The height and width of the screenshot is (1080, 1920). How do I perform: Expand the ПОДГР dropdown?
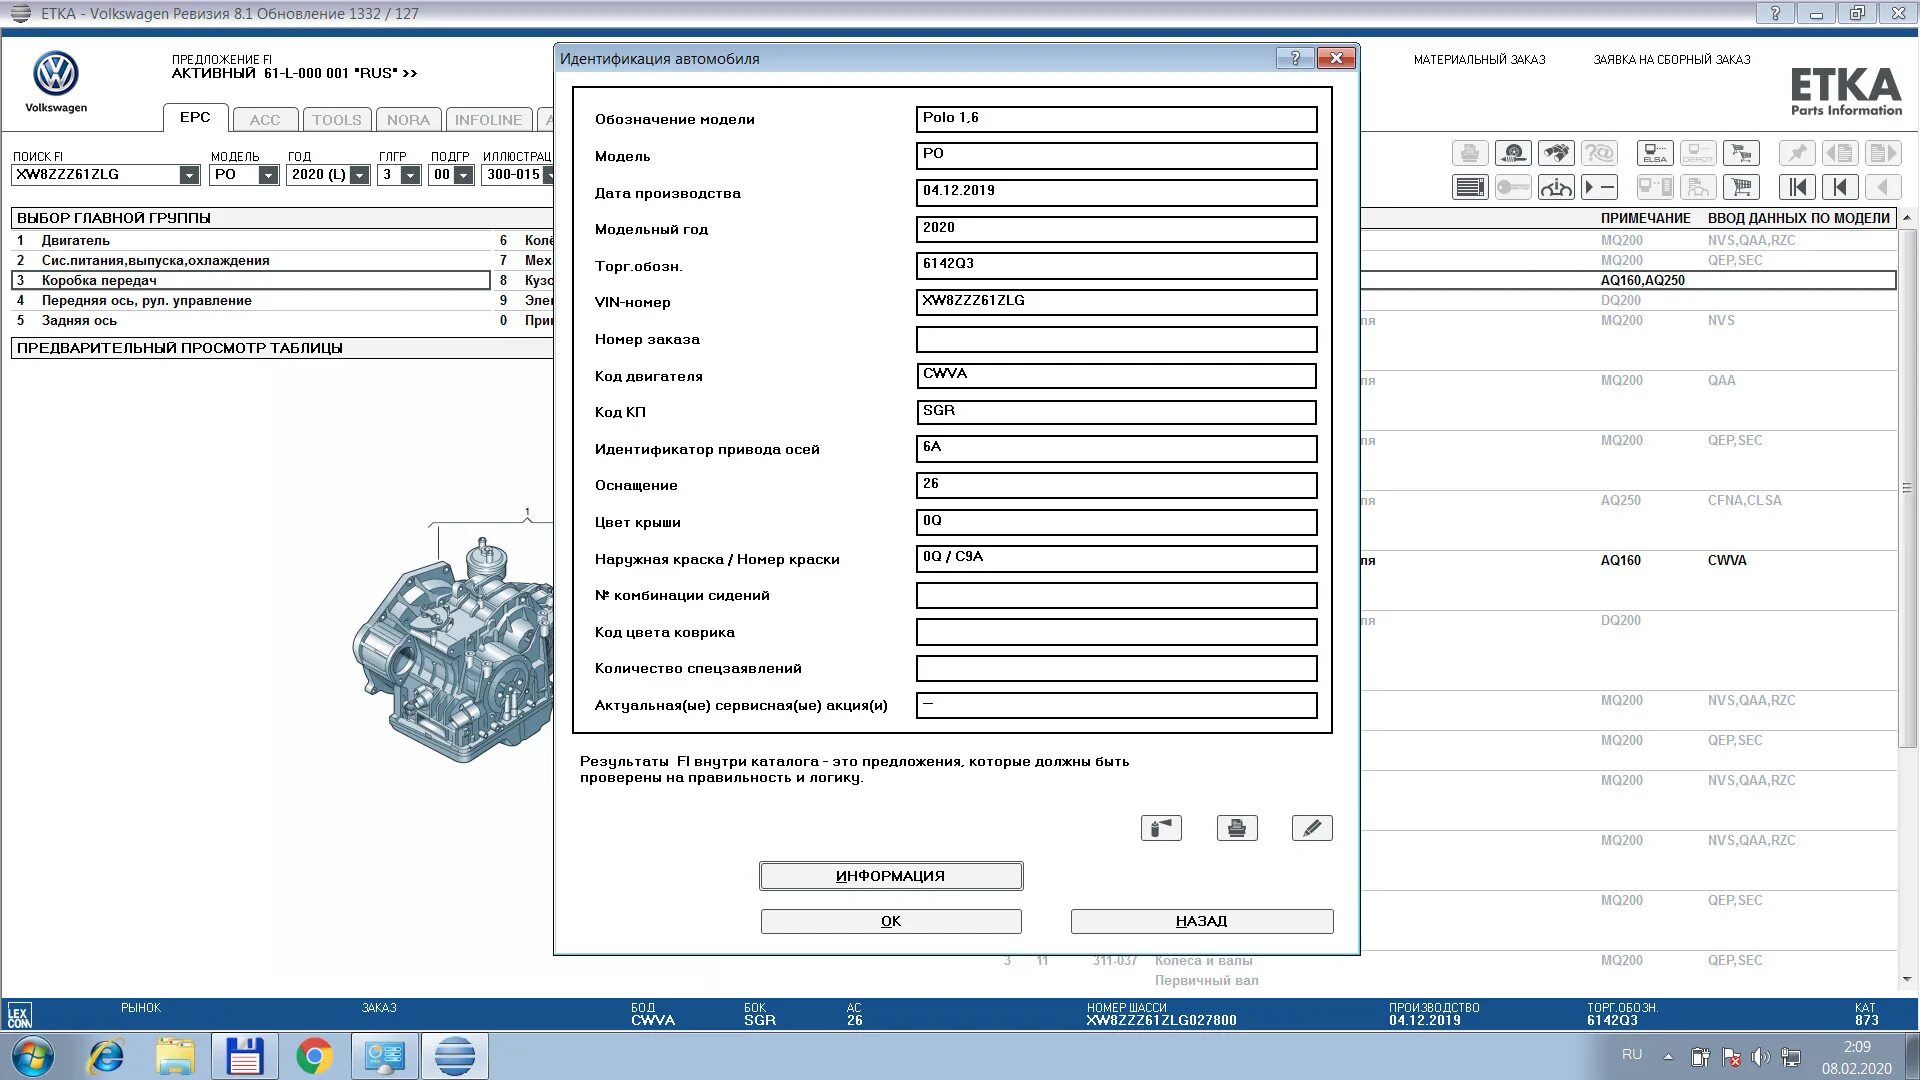point(463,175)
